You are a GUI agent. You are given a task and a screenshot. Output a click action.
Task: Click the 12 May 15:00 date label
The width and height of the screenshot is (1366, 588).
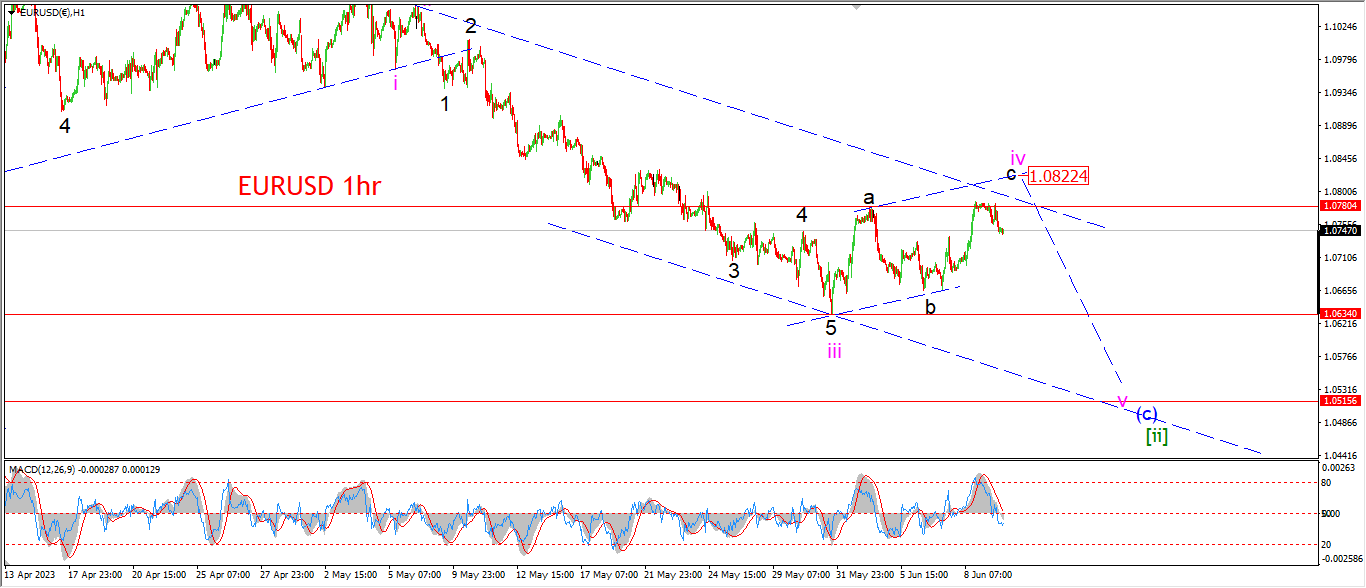pyautogui.click(x=544, y=576)
